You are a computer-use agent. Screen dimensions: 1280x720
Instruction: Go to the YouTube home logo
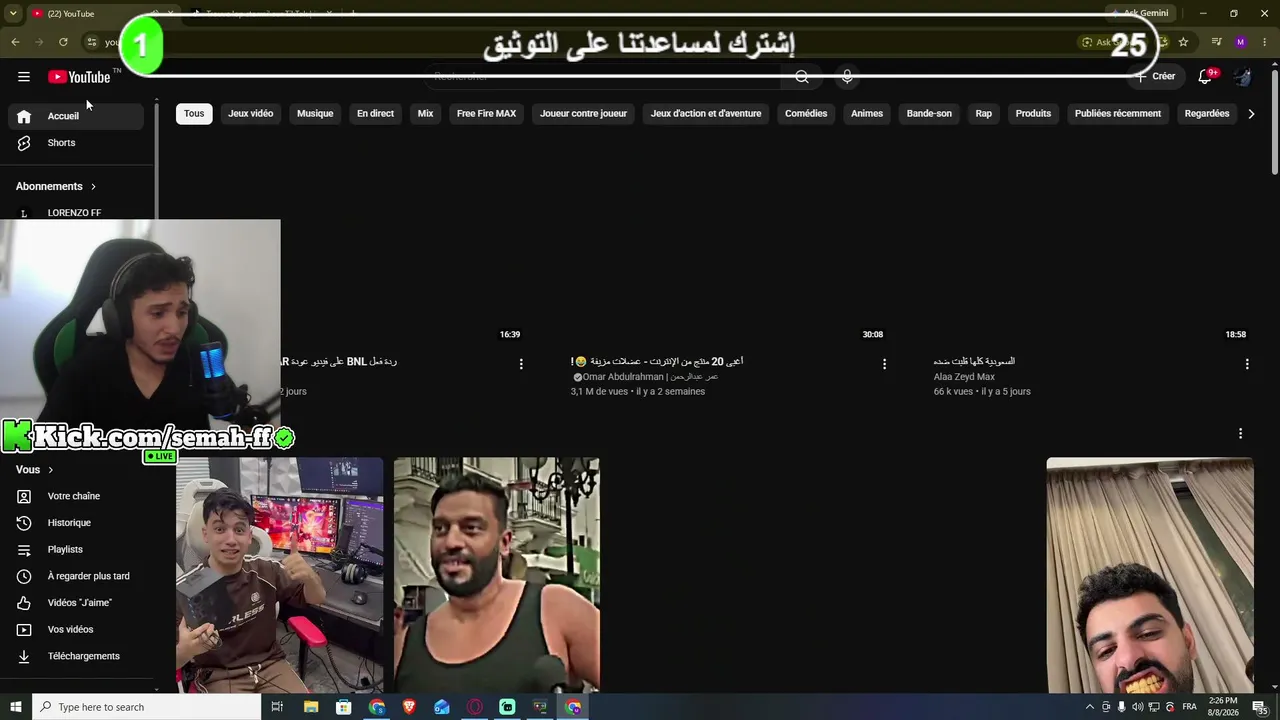[x=79, y=77]
